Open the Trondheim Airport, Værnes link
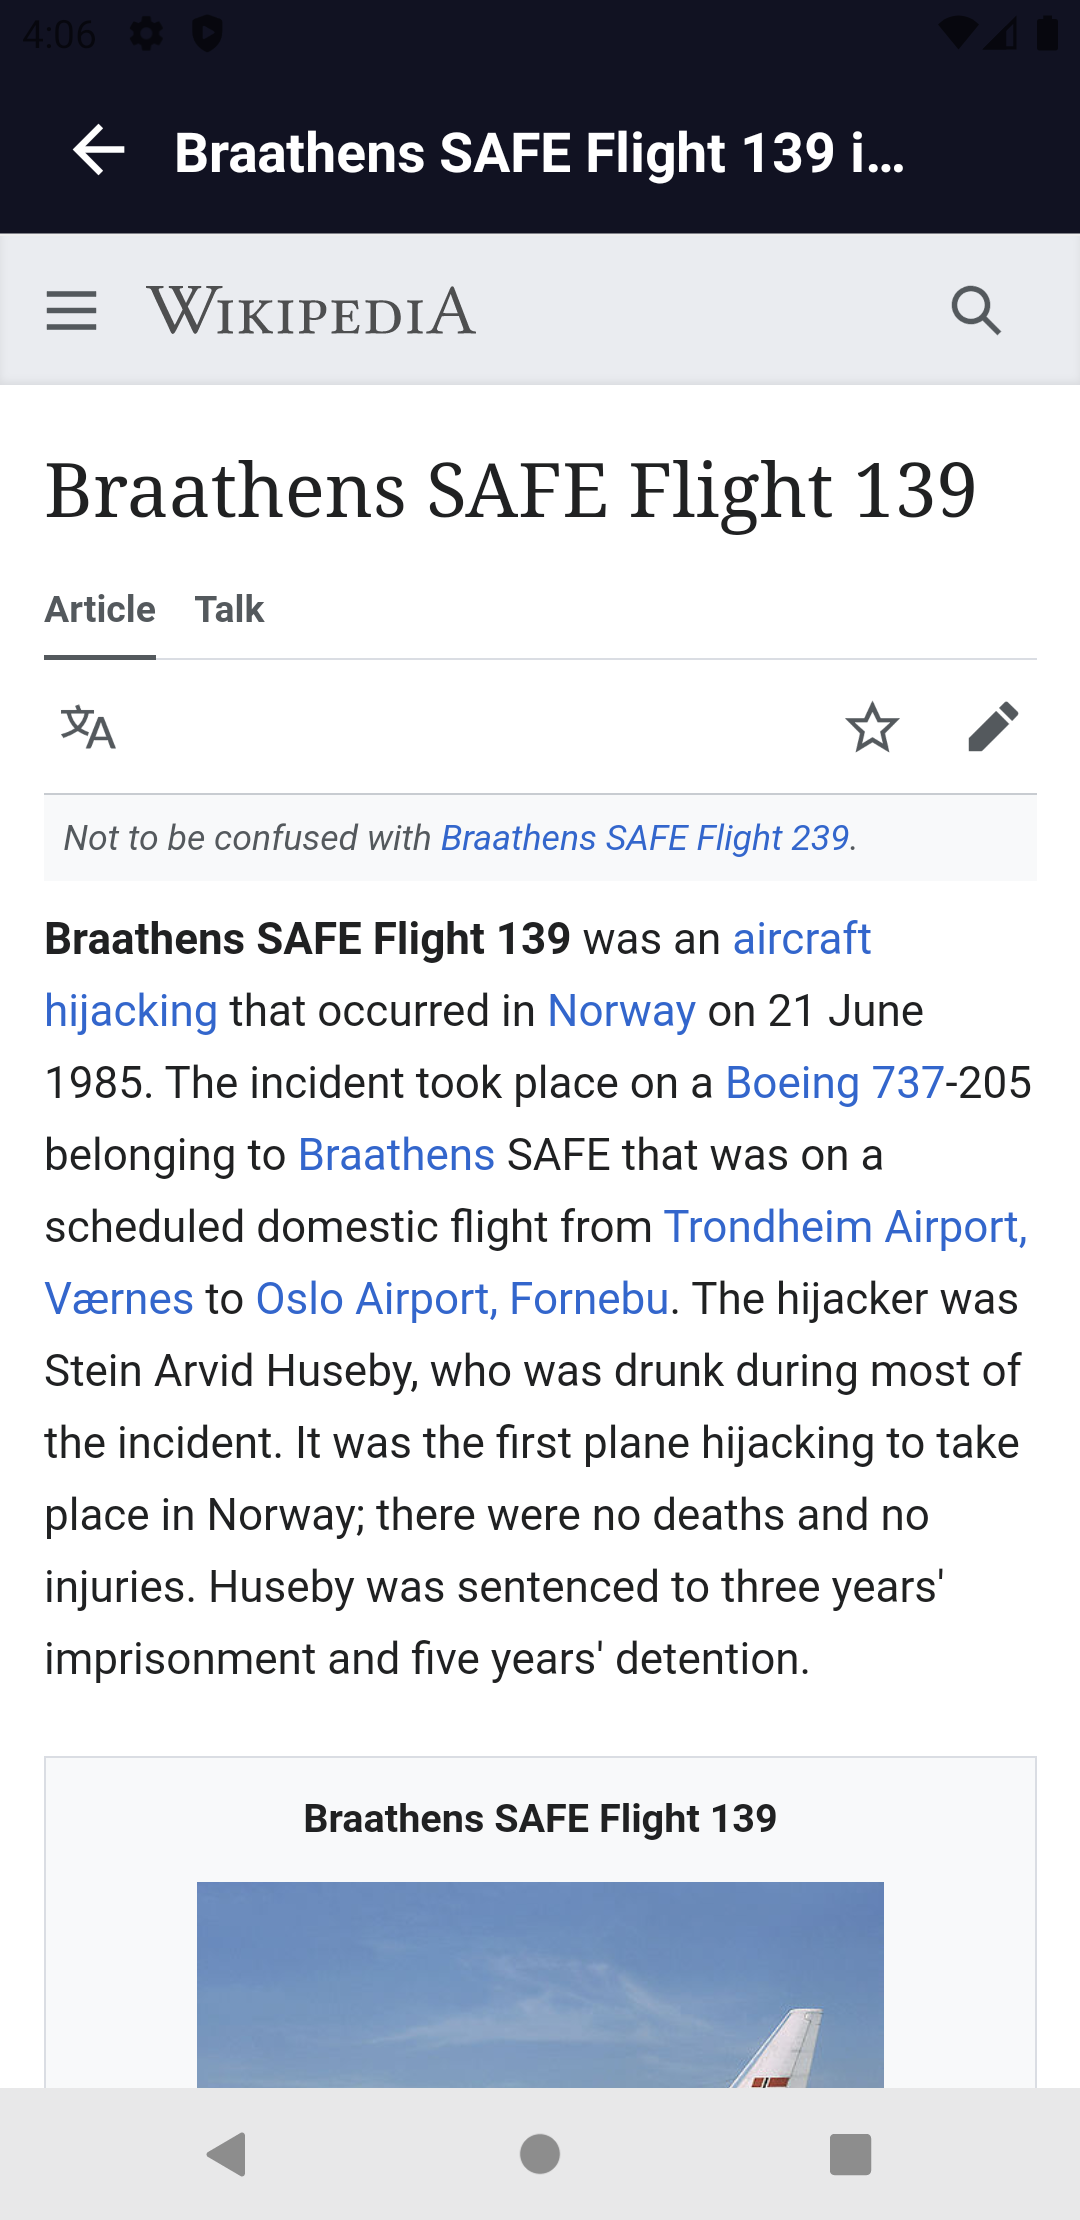The image size is (1080, 2220). [845, 1227]
